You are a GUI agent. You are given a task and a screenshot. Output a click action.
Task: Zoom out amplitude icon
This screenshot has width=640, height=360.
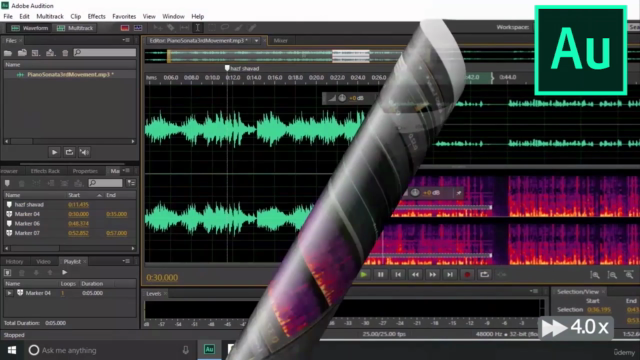612,275
